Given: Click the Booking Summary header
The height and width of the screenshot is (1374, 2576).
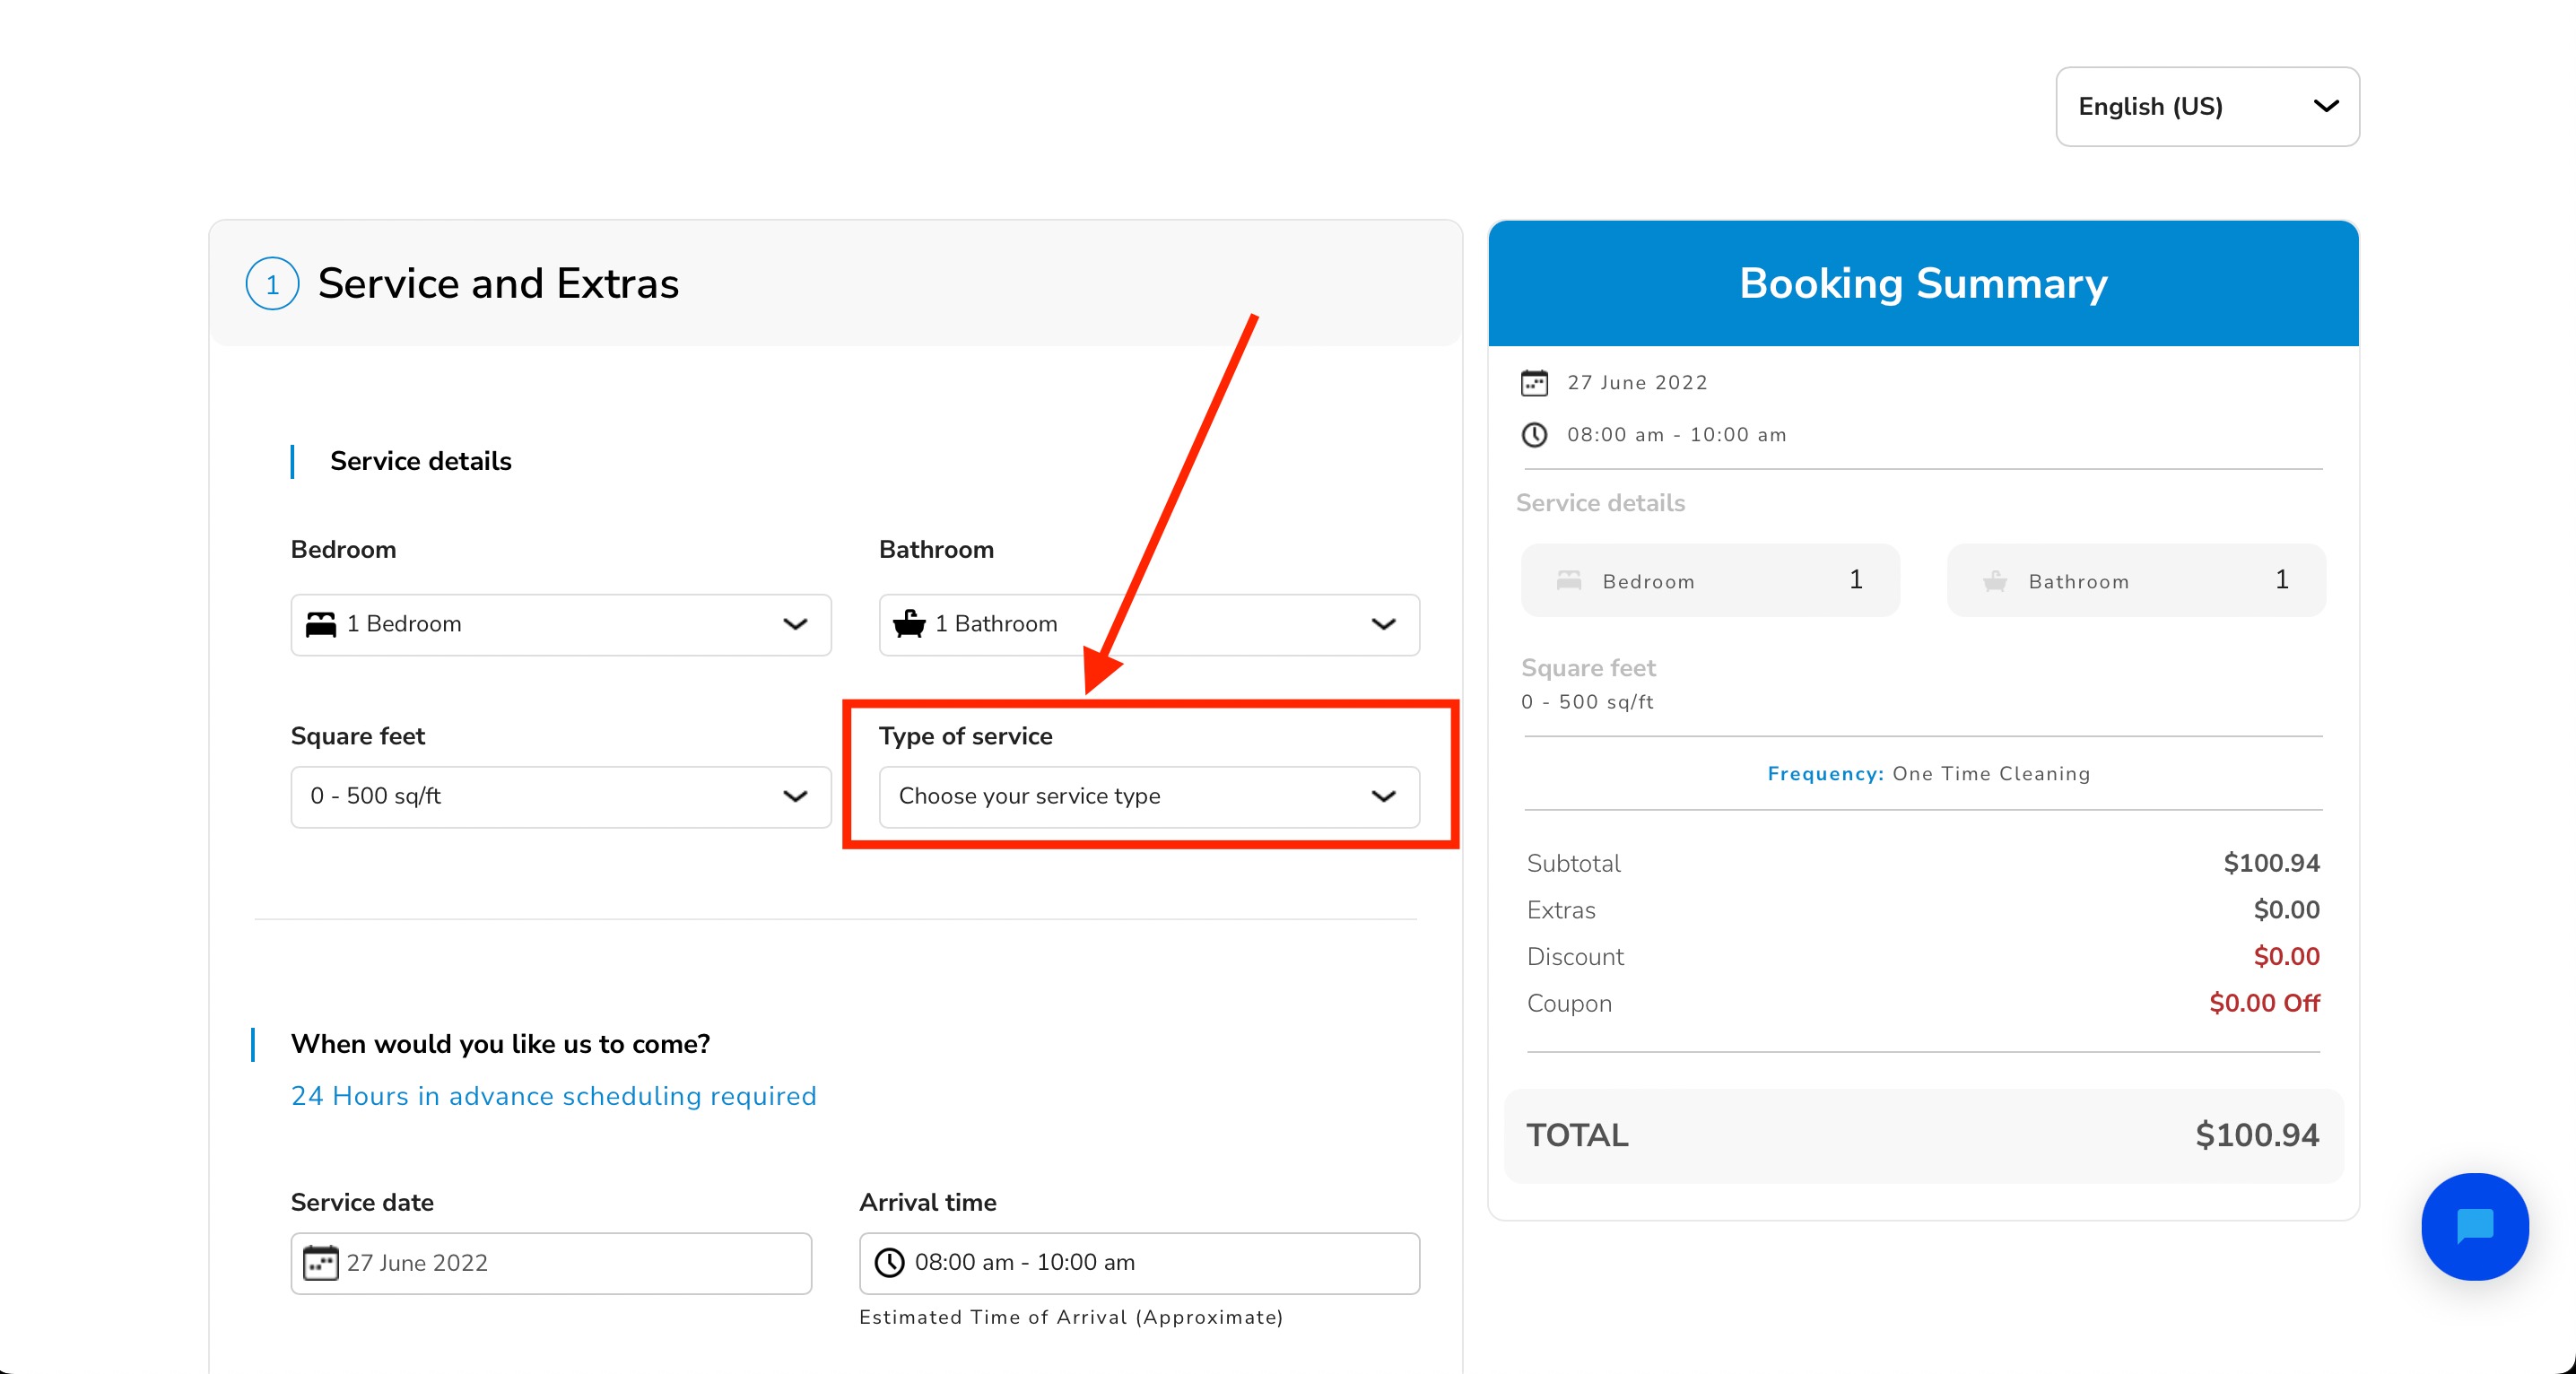Looking at the screenshot, I should [1923, 284].
